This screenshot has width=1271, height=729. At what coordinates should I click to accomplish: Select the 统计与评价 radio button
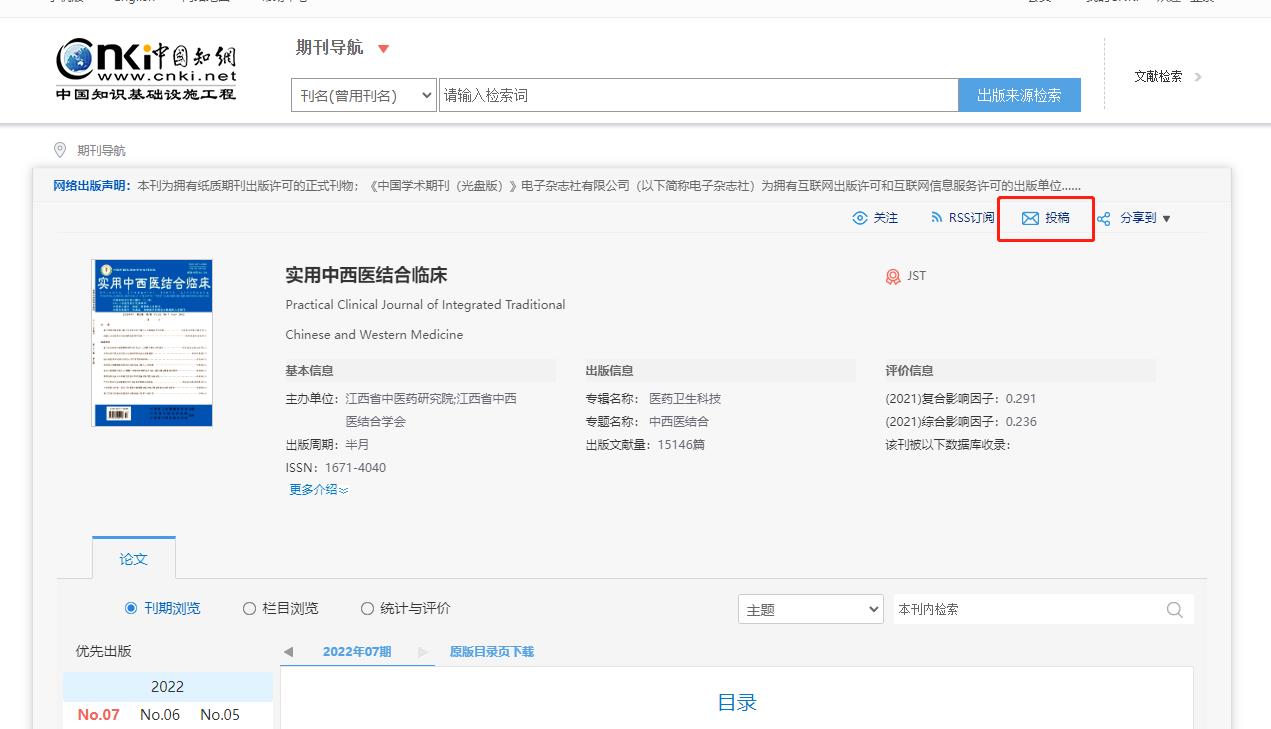pos(367,608)
